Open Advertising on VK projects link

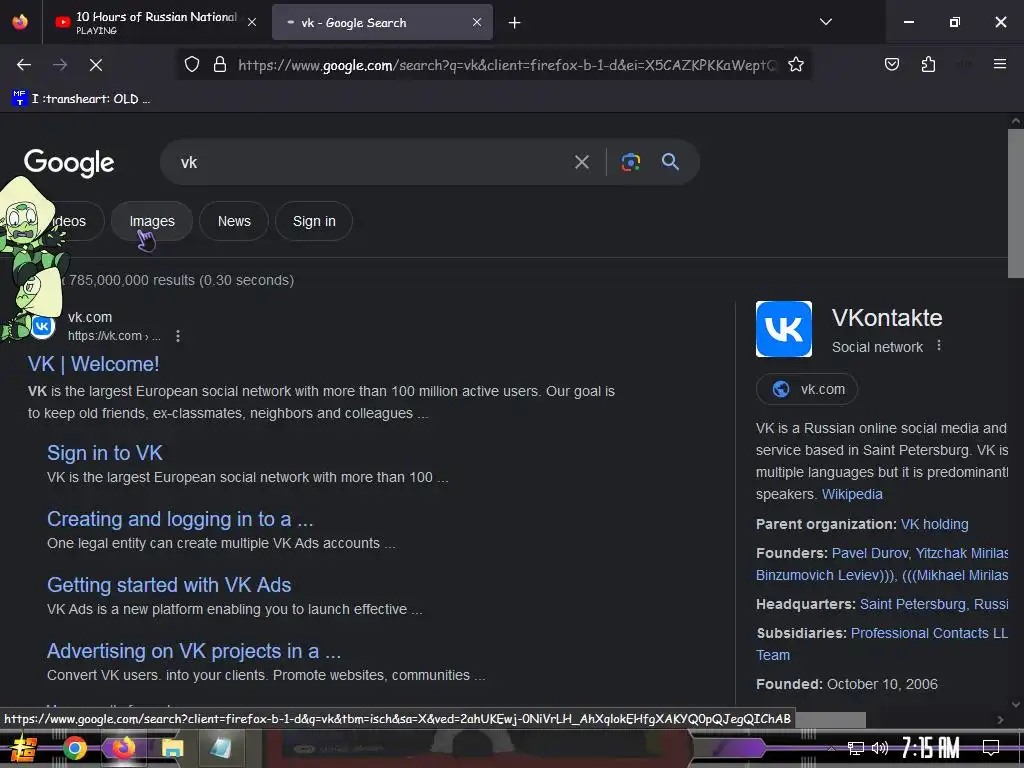(194, 651)
